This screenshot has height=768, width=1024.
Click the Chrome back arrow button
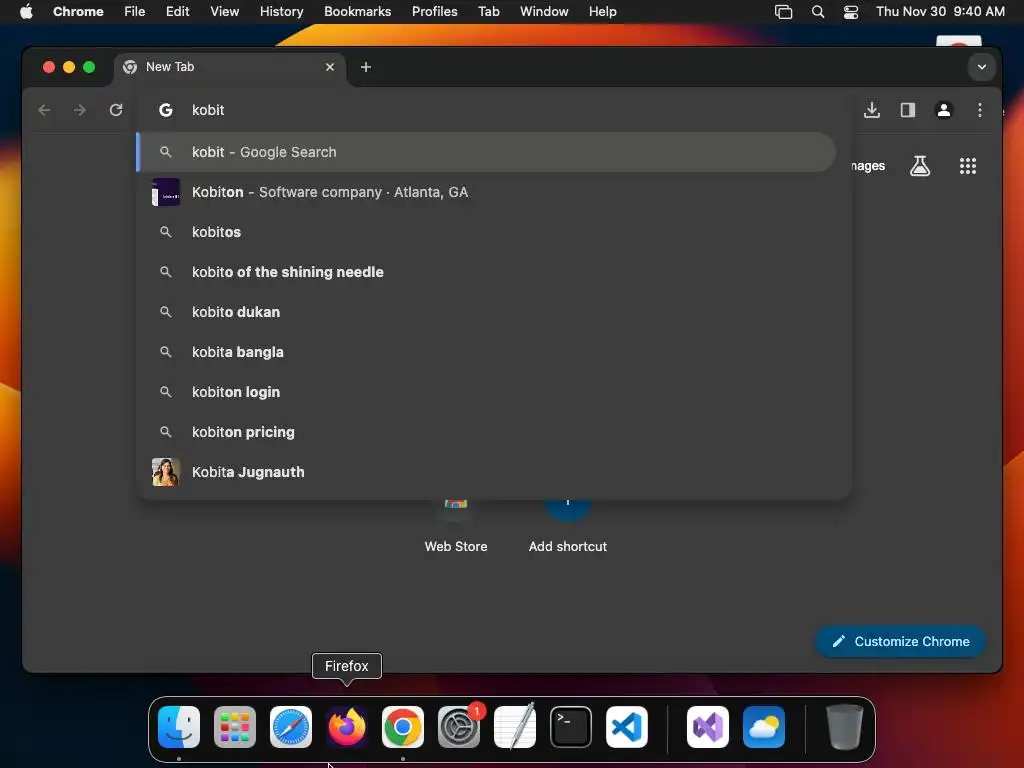coord(44,110)
